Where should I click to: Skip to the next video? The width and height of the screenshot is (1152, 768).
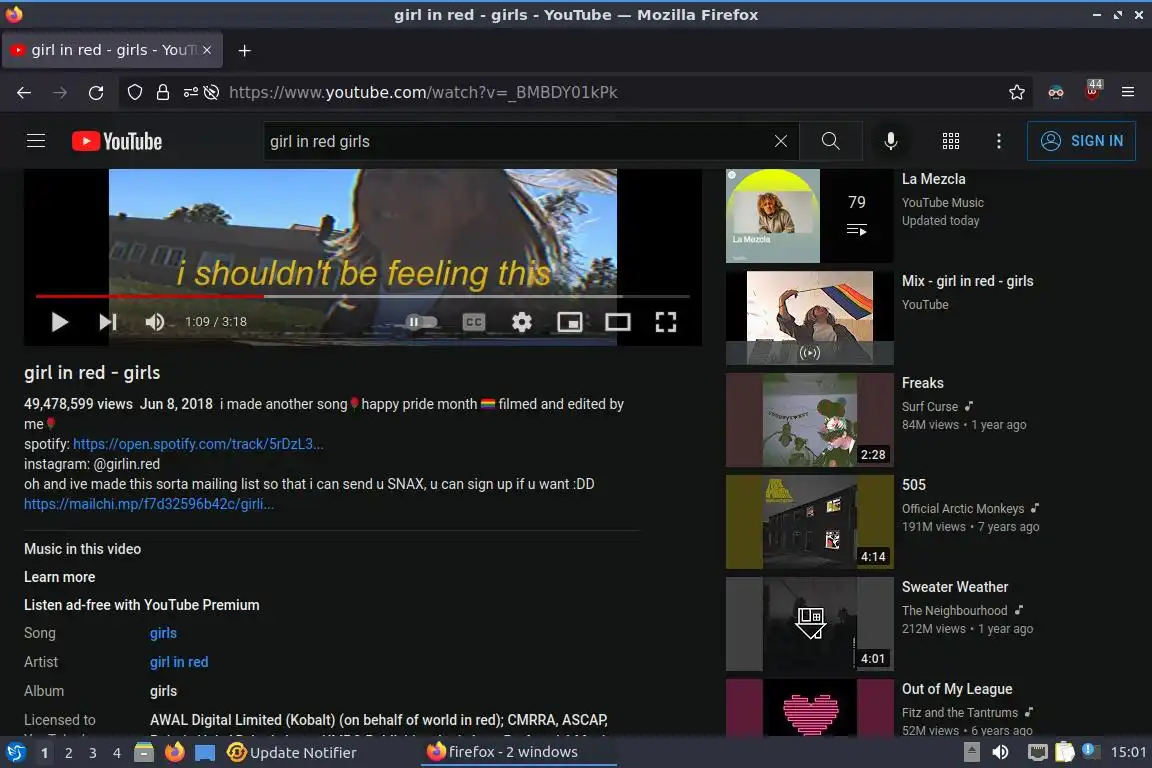point(108,322)
